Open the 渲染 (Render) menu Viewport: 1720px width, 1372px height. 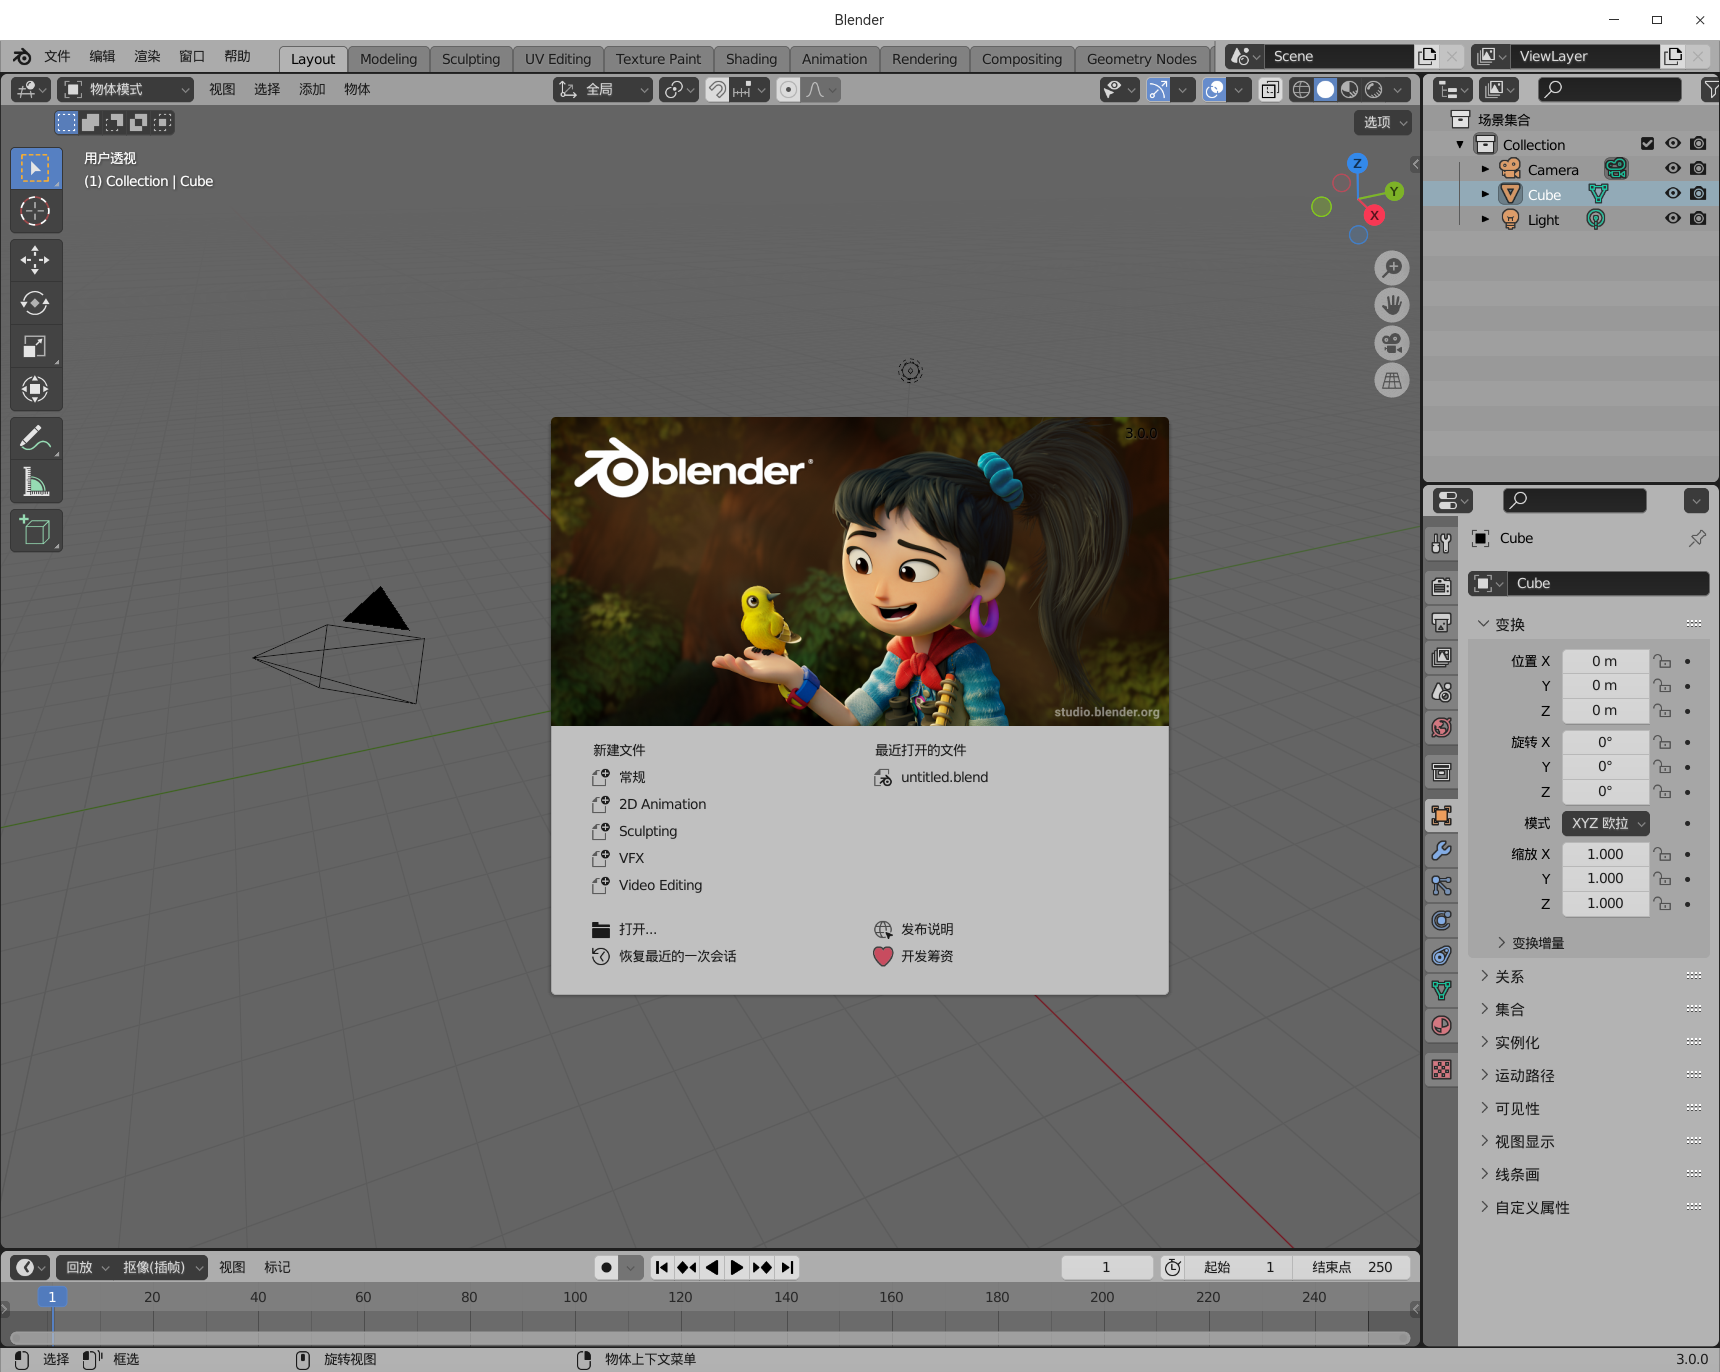(x=147, y=57)
